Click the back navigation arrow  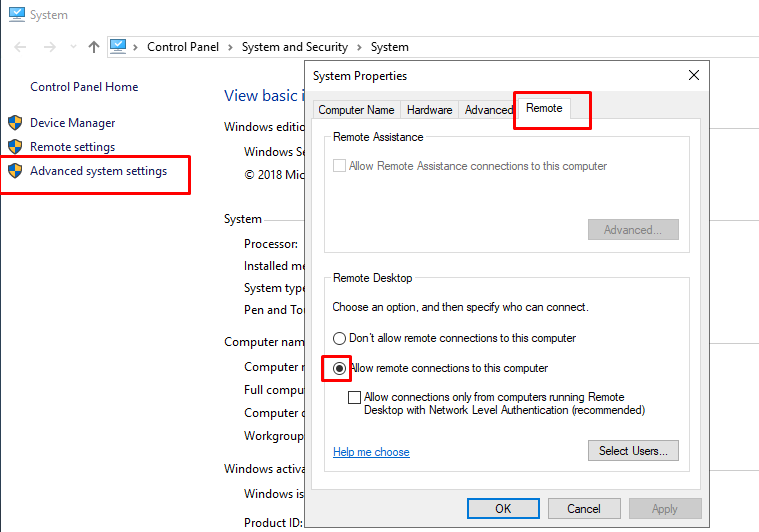pyautogui.click(x=20, y=47)
